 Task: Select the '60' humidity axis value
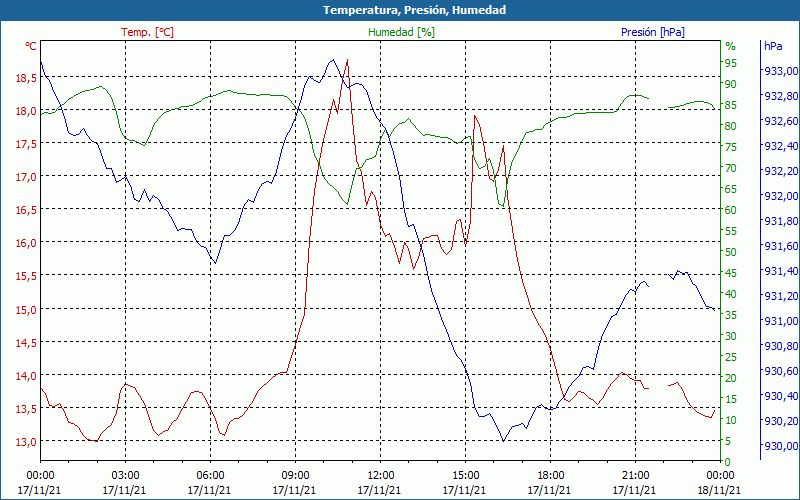tap(731, 210)
